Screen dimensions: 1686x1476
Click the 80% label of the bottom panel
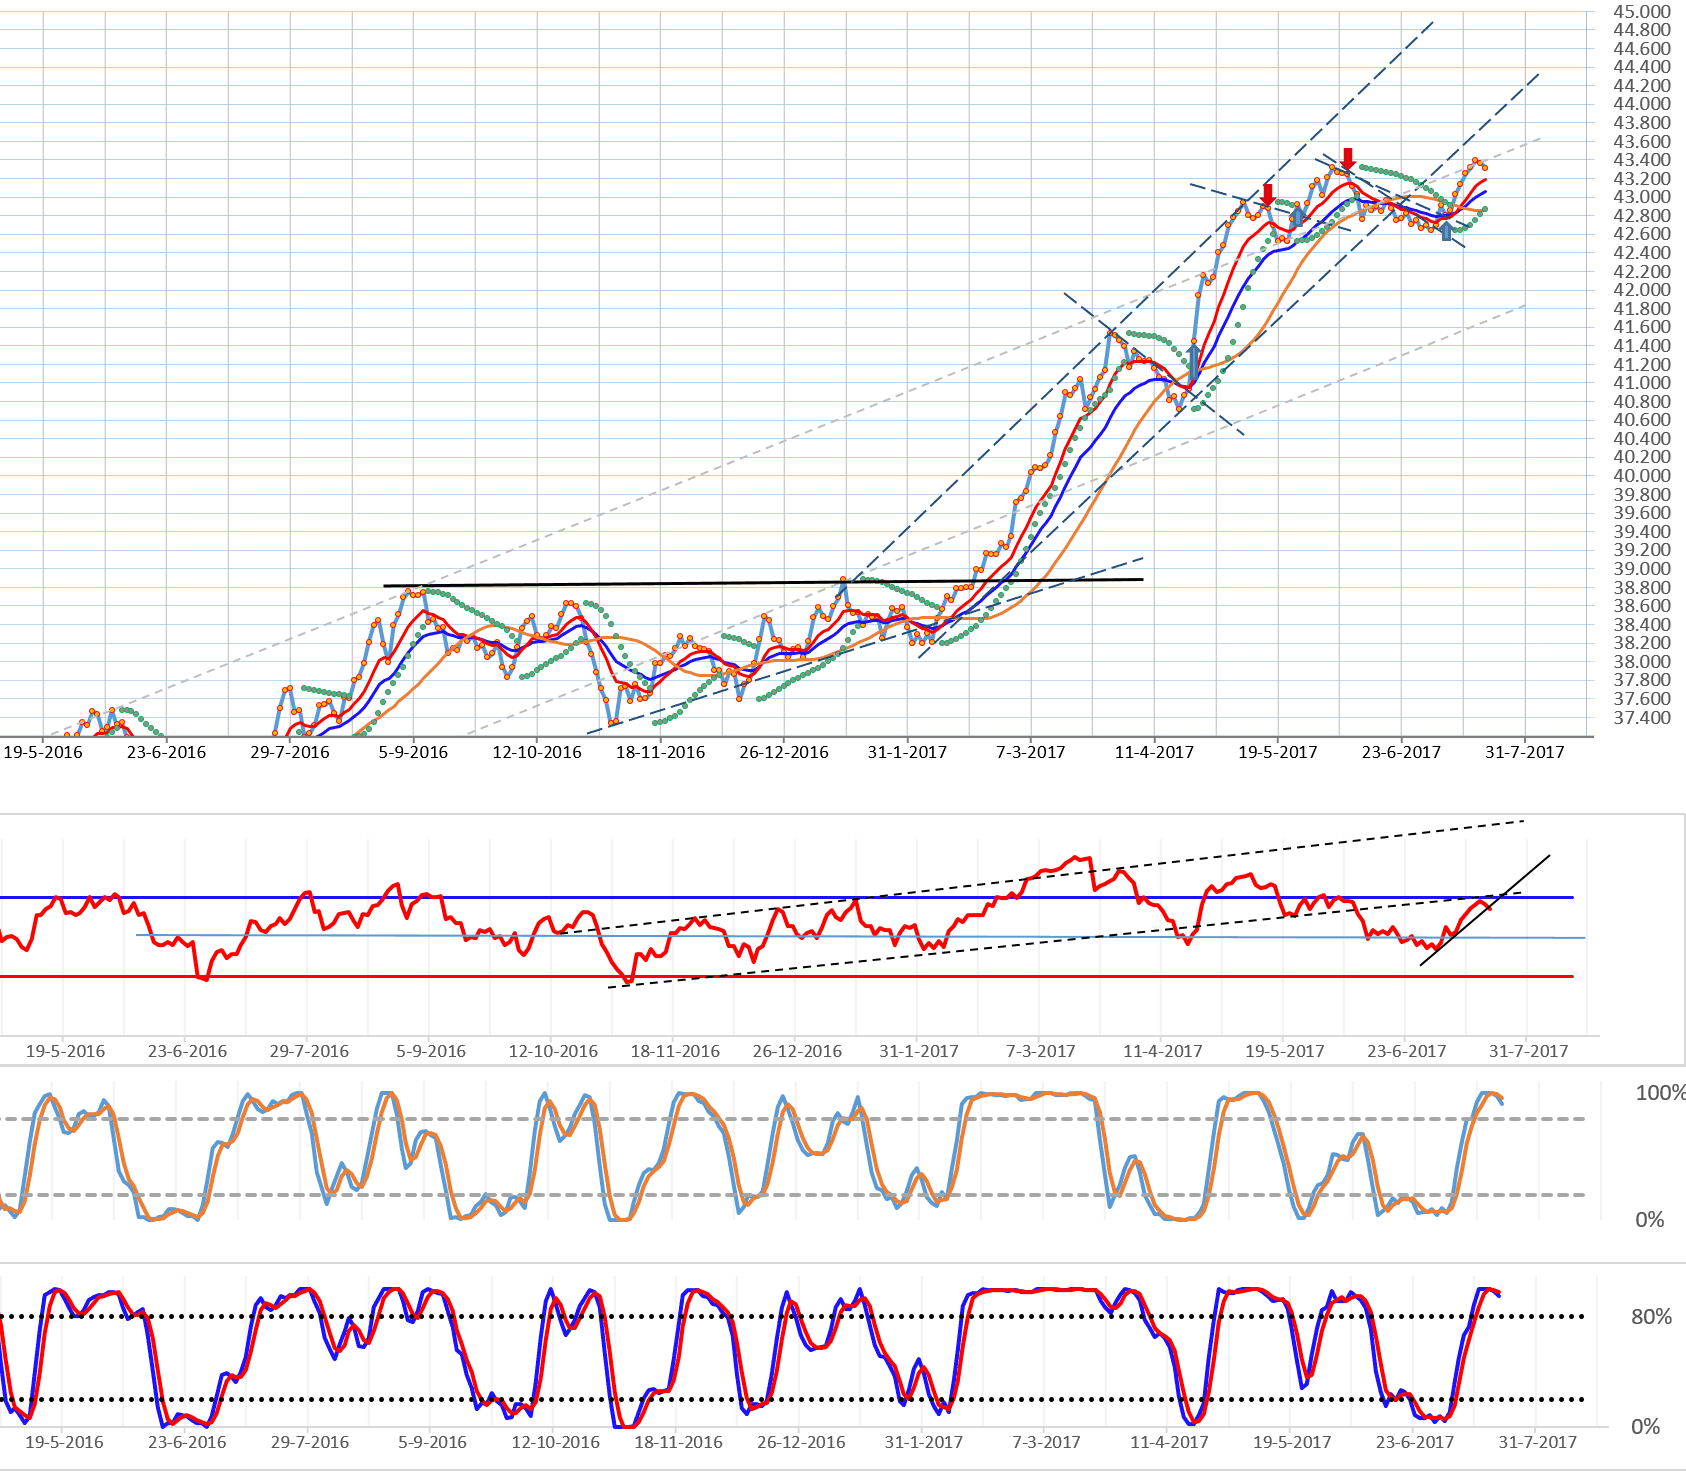pyautogui.click(x=1652, y=1317)
